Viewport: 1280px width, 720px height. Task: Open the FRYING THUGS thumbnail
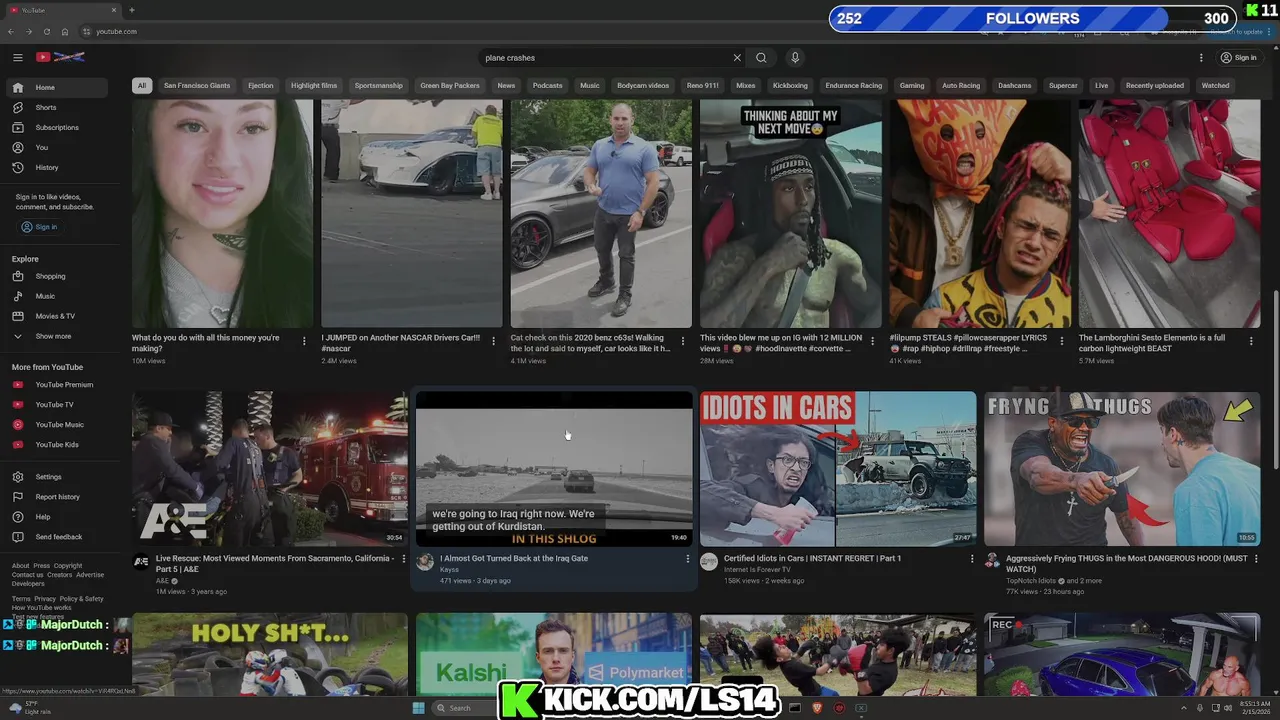point(1122,468)
